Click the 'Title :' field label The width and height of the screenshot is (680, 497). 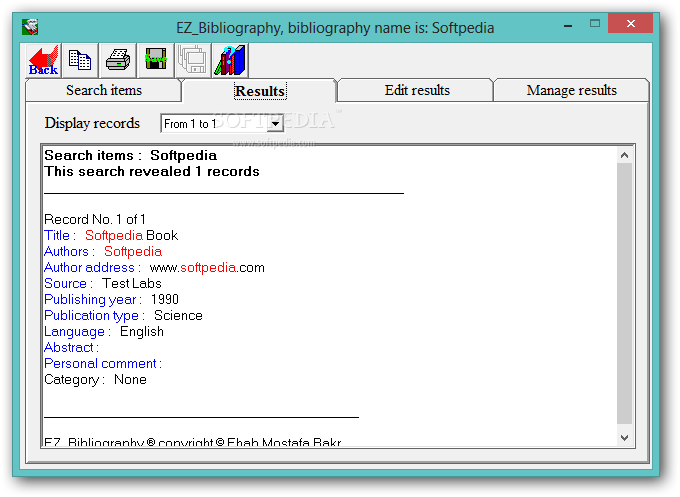click(60, 235)
